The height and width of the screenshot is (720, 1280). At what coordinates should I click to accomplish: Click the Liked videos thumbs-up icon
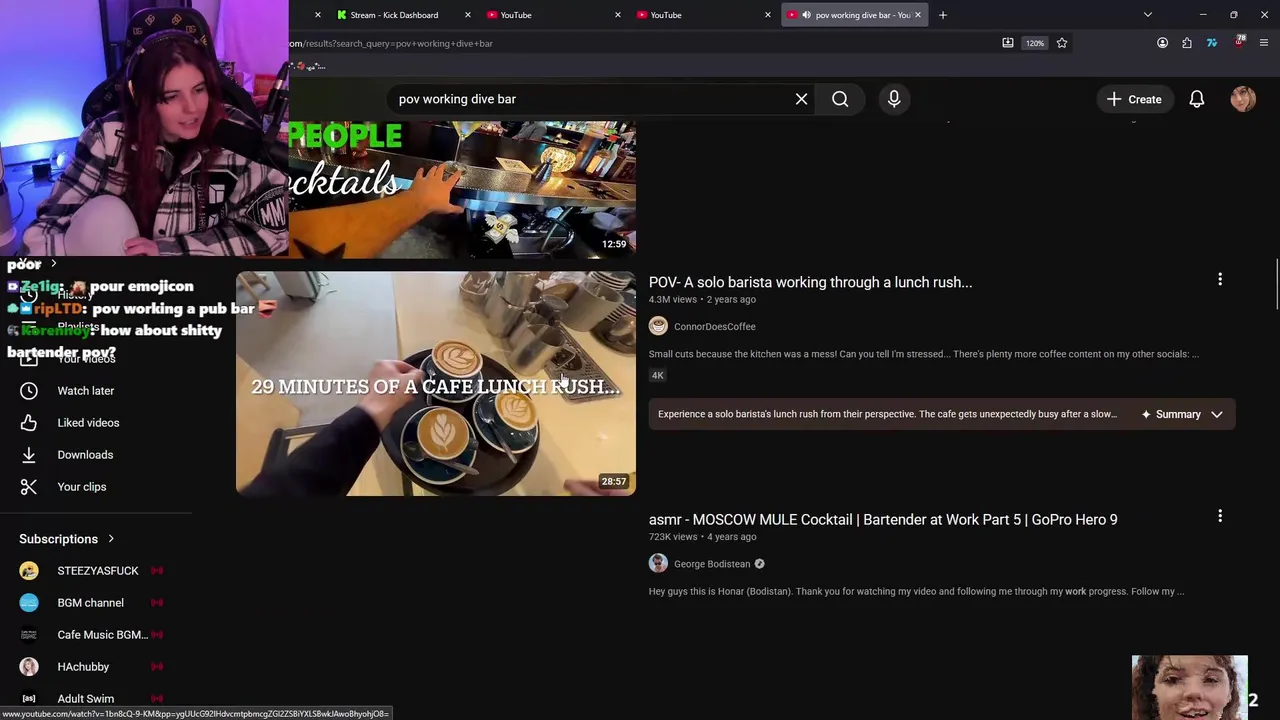[x=29, y=423]
